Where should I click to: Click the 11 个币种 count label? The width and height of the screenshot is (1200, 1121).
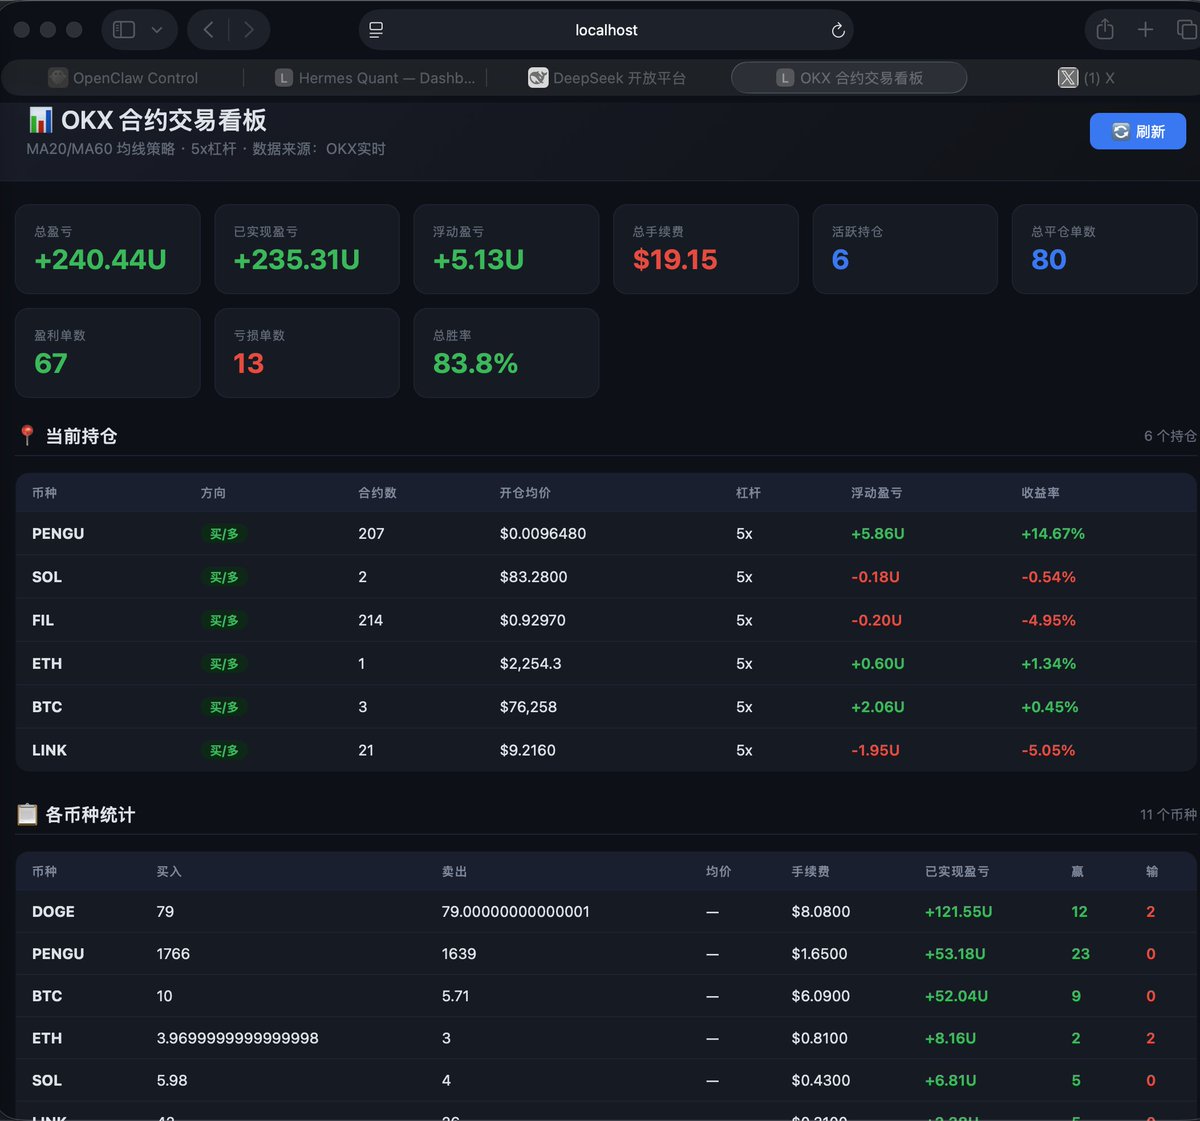1168,815
